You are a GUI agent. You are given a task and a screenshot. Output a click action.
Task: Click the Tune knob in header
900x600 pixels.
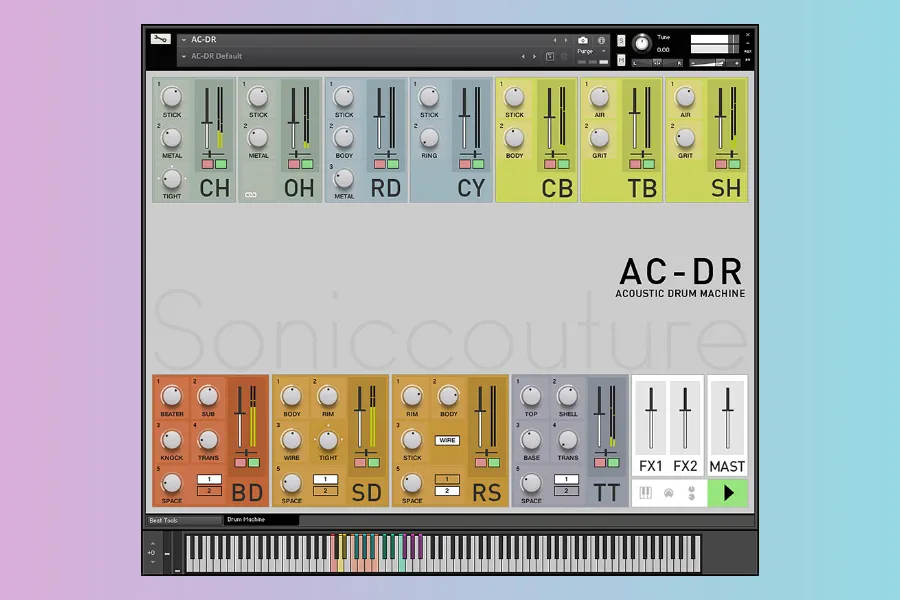pos(641,44)
